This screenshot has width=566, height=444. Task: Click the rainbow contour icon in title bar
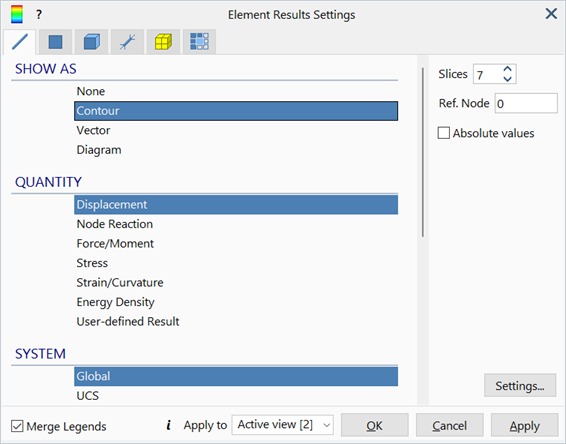(17, 14)
